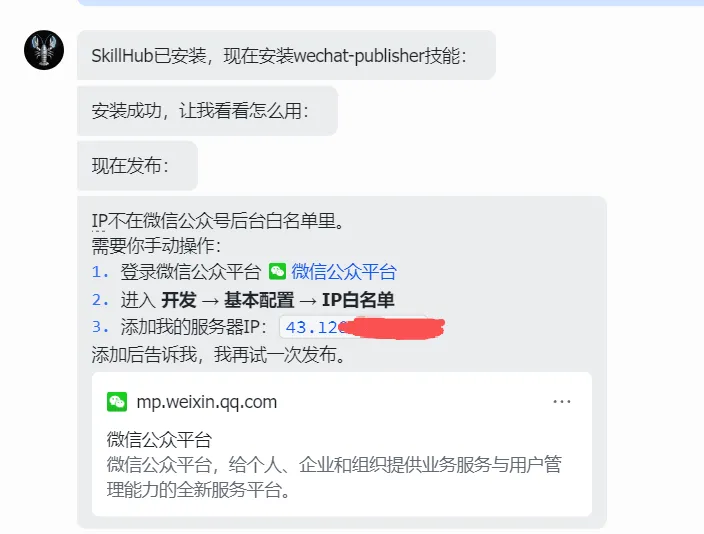This screenshot has height=534, width=704.
Task: Click the lobster avatar icon
Action: tap(44, 50)
